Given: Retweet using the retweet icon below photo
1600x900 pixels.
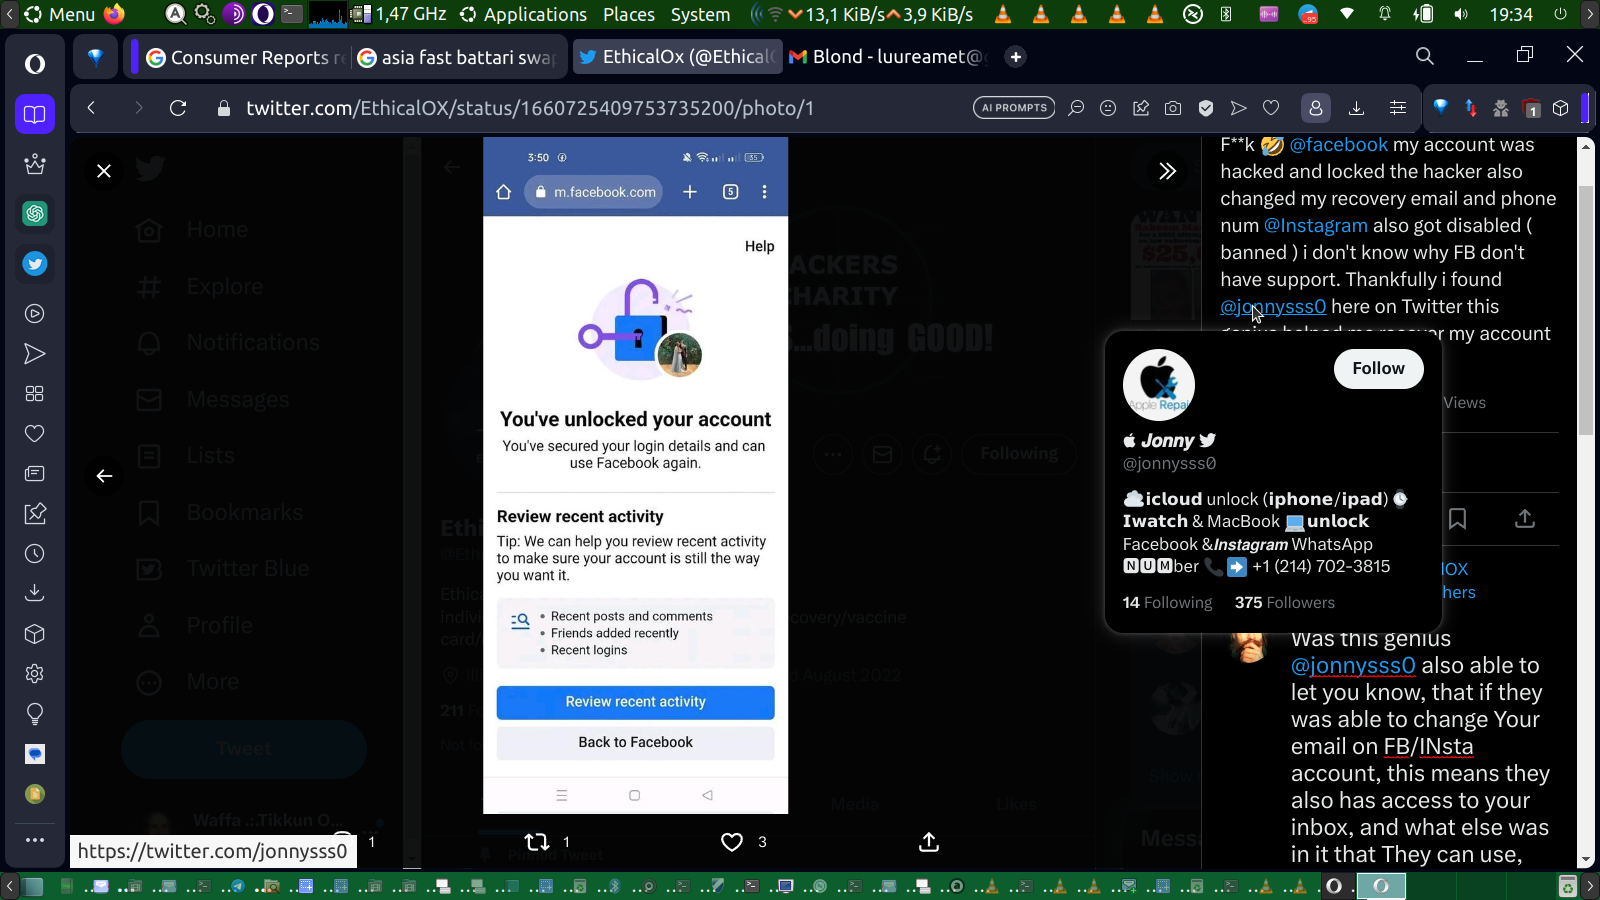Looking at the screenshot, I should click(x=537, y=842).
